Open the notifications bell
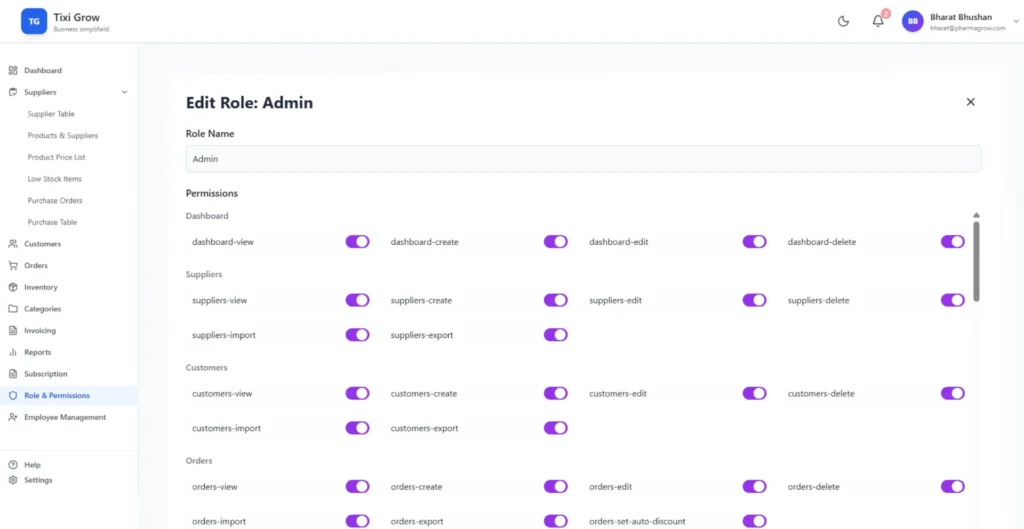Image resolution: width=1024 pixels, height=529 pixels. 878,21
